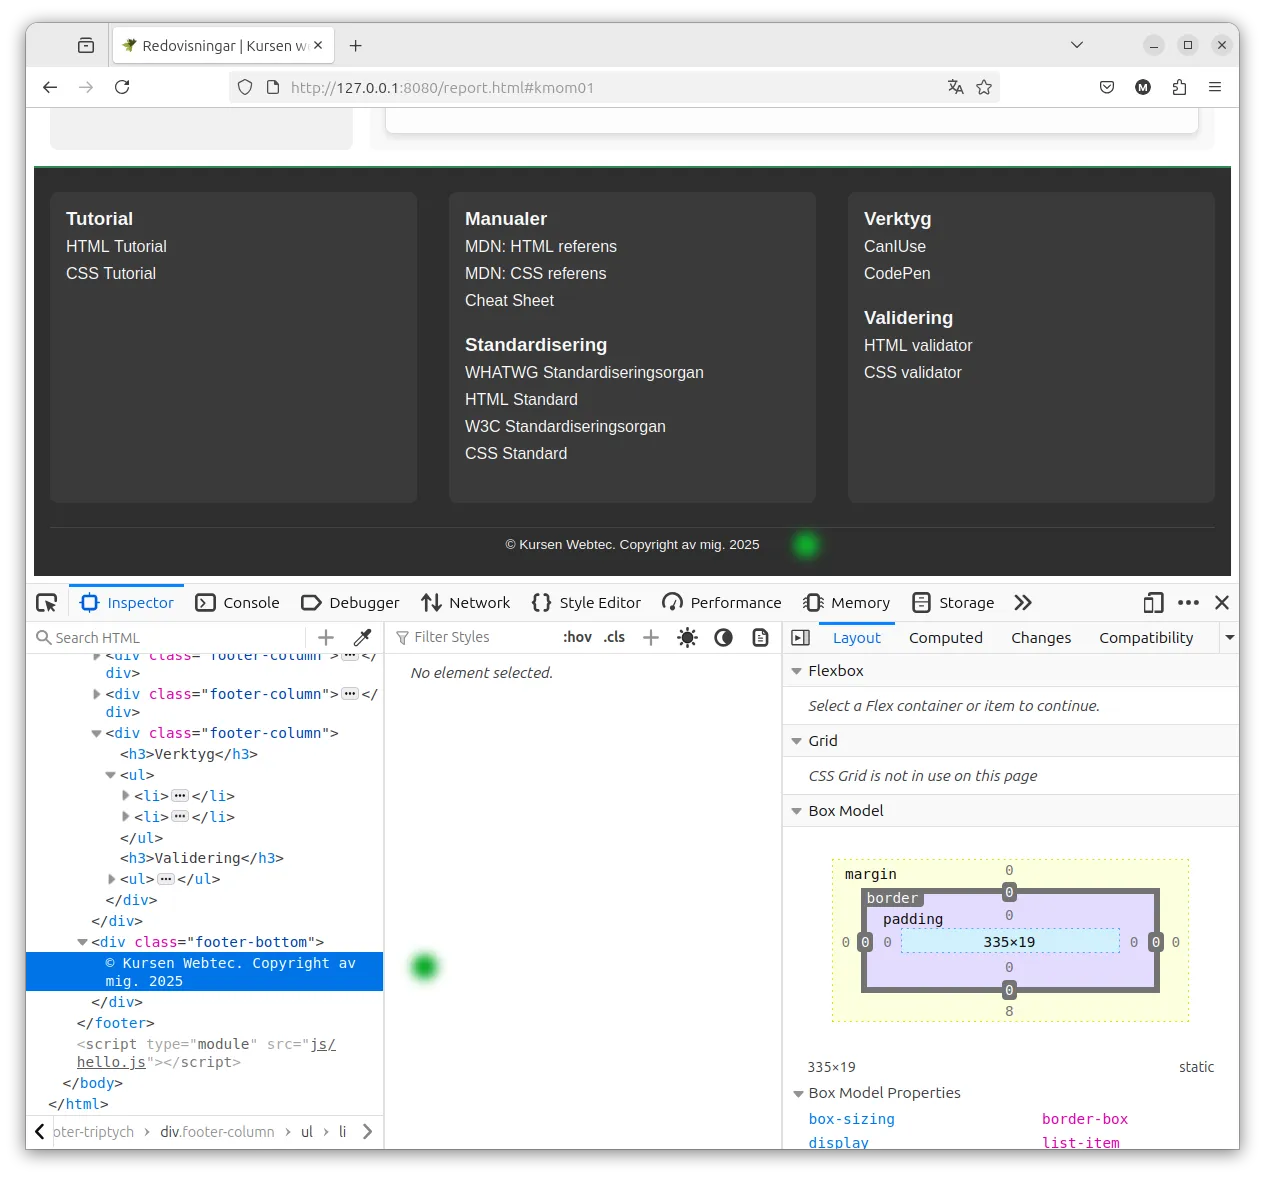
Task: Toggle the 3-pane inspector sidebar
Action: tap(801, 638)
